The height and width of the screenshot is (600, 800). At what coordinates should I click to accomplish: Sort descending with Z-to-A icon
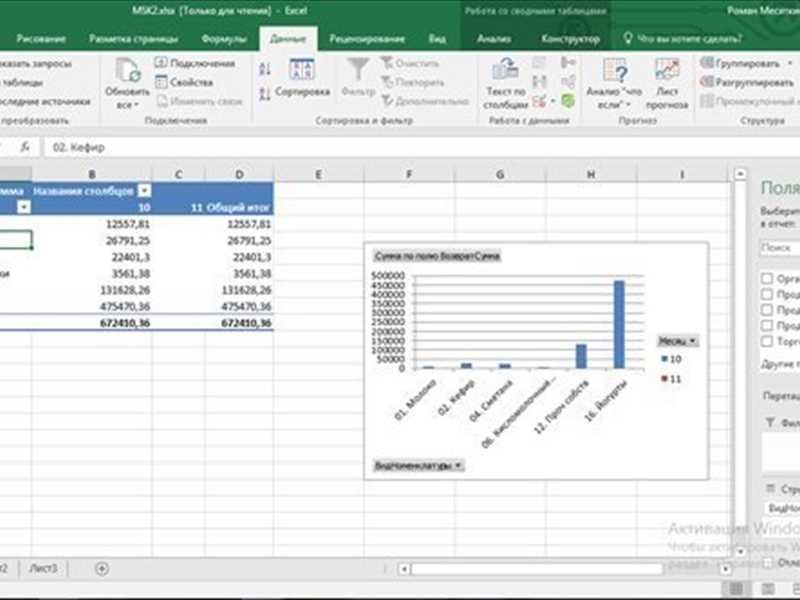click(265, 94)
